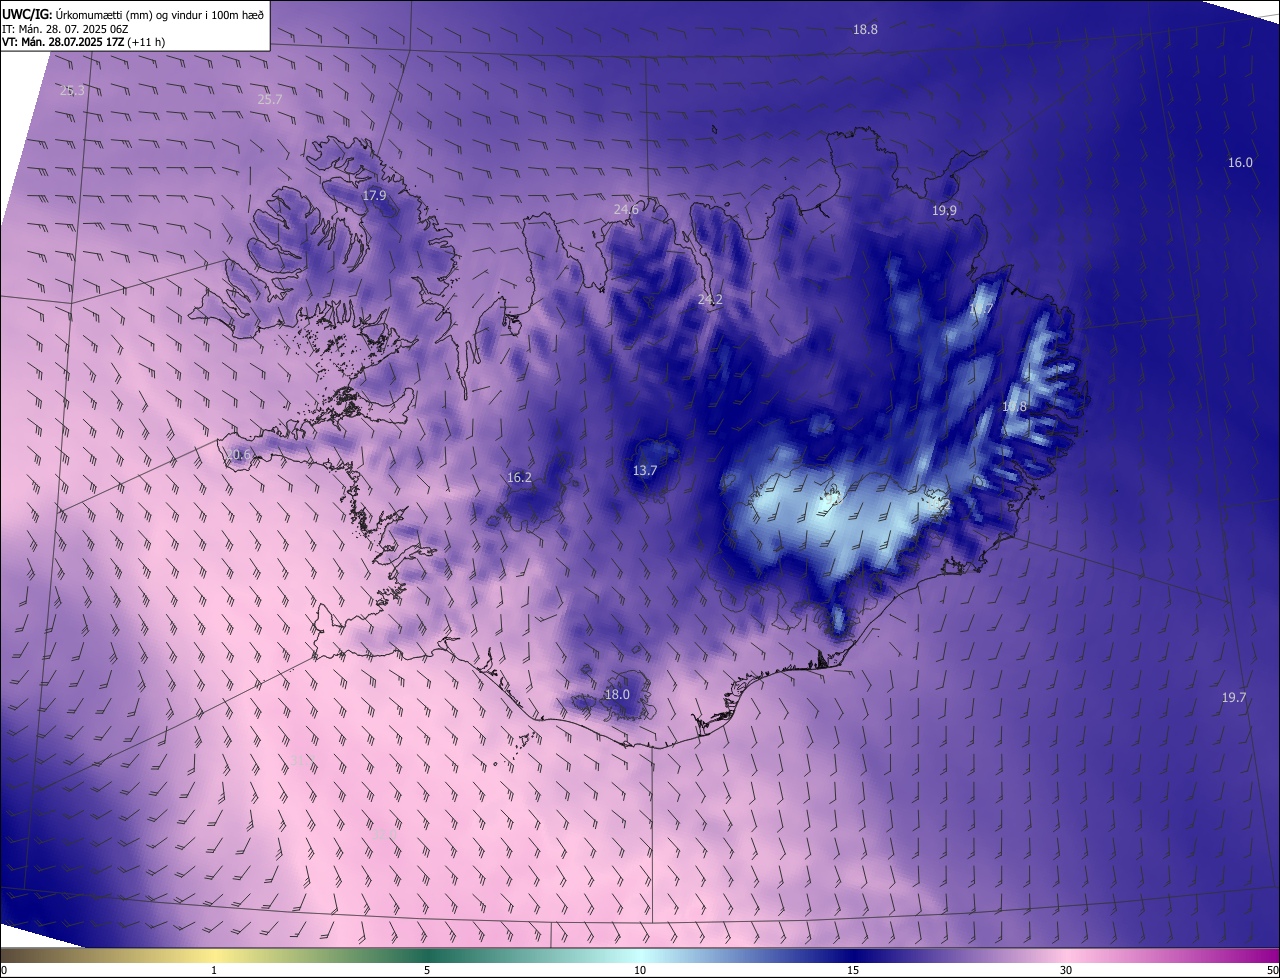Click the 13.7 value label

pyautogui.click(x=645, y=470)
